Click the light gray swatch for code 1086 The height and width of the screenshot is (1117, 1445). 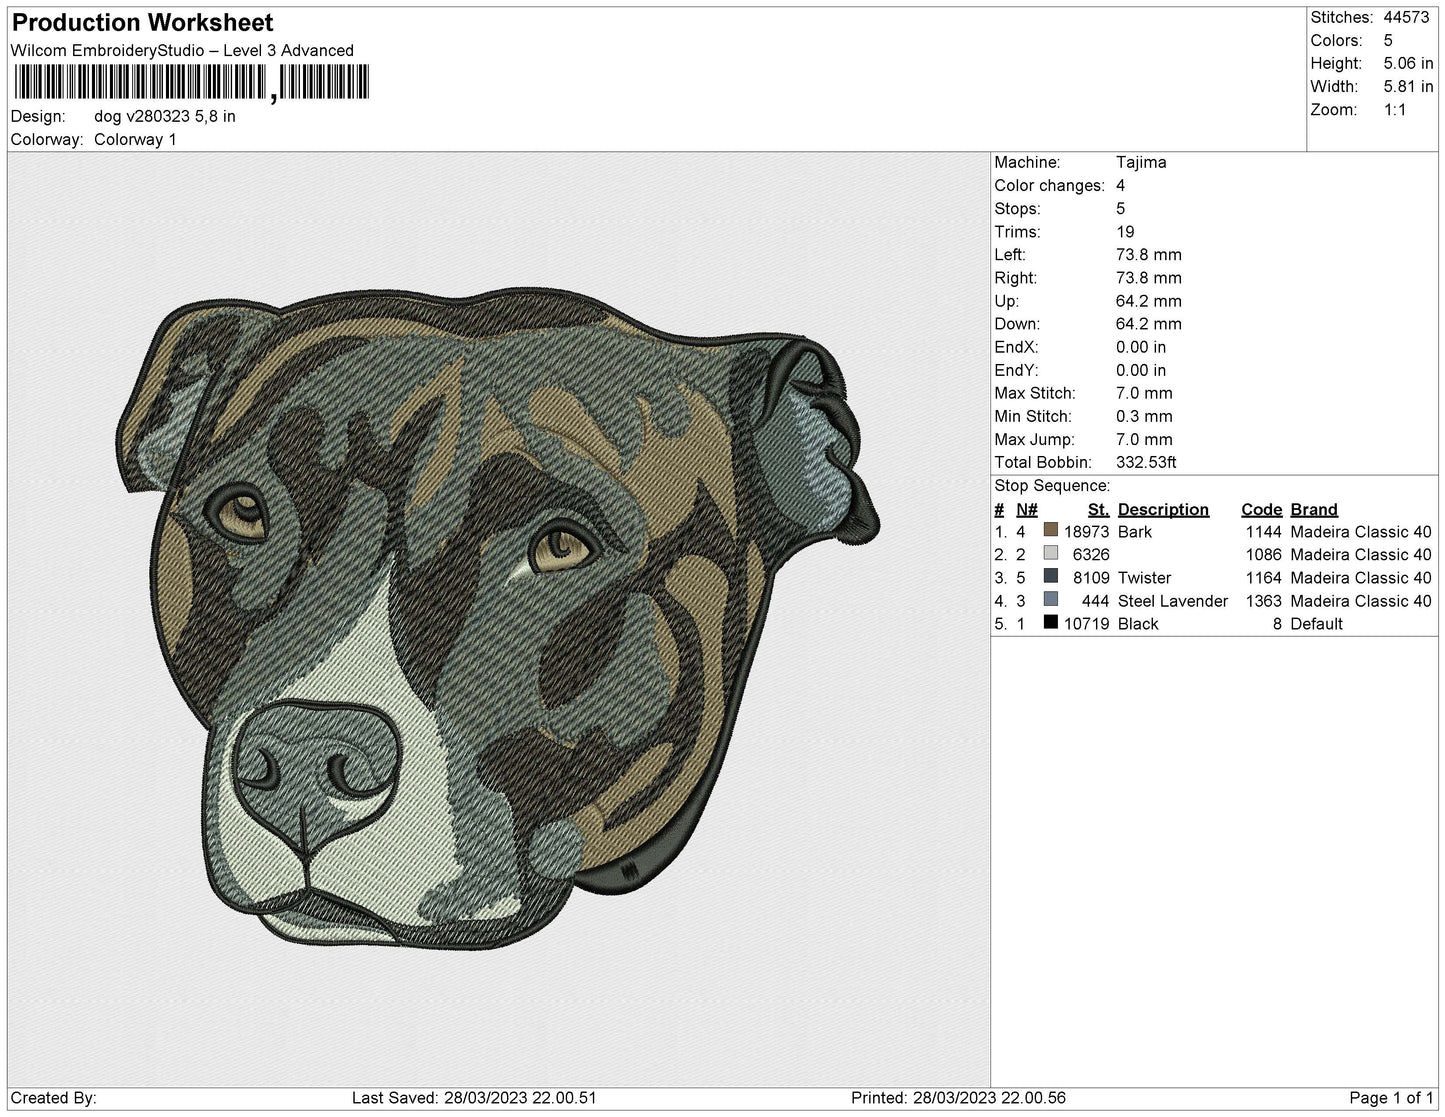point(1050,554)
